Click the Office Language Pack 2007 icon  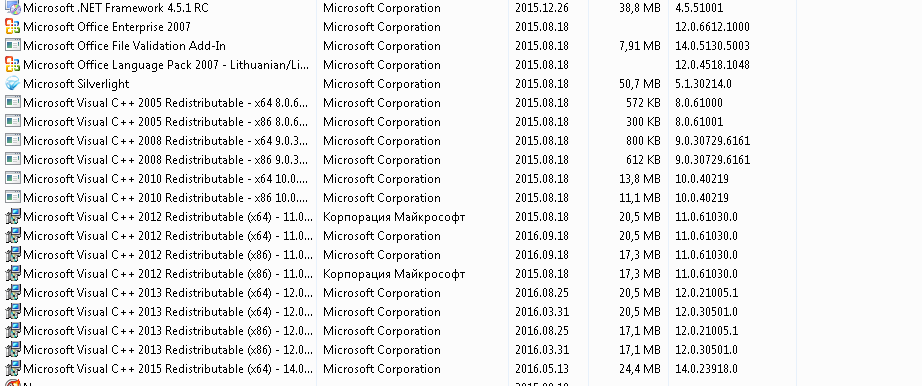click(x=12, y=65)
